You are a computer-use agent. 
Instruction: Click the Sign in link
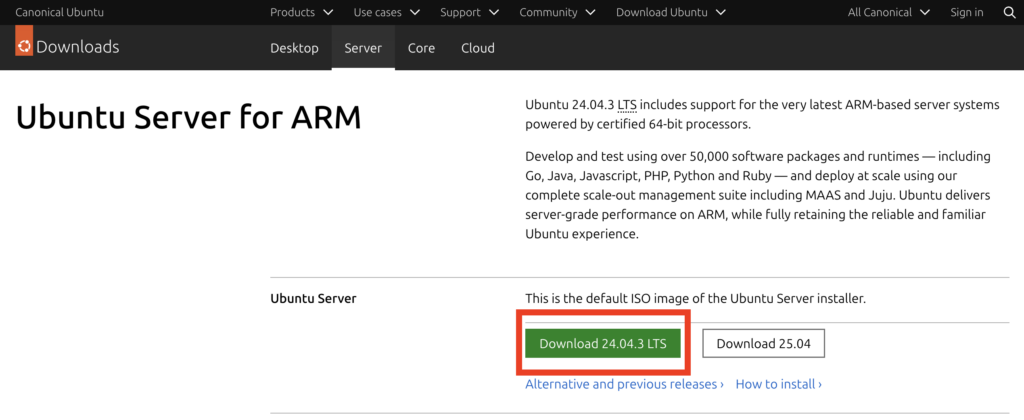tap(967, 12)
